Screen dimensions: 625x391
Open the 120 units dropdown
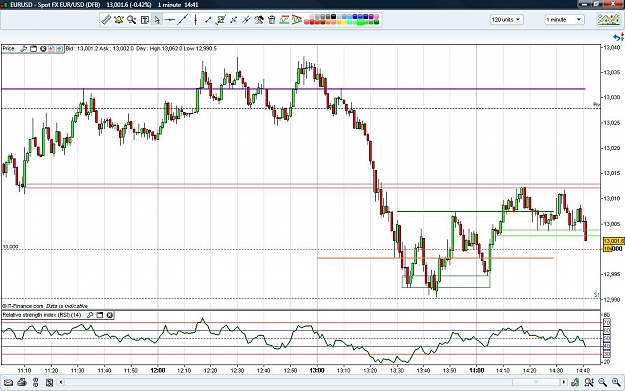507,20
